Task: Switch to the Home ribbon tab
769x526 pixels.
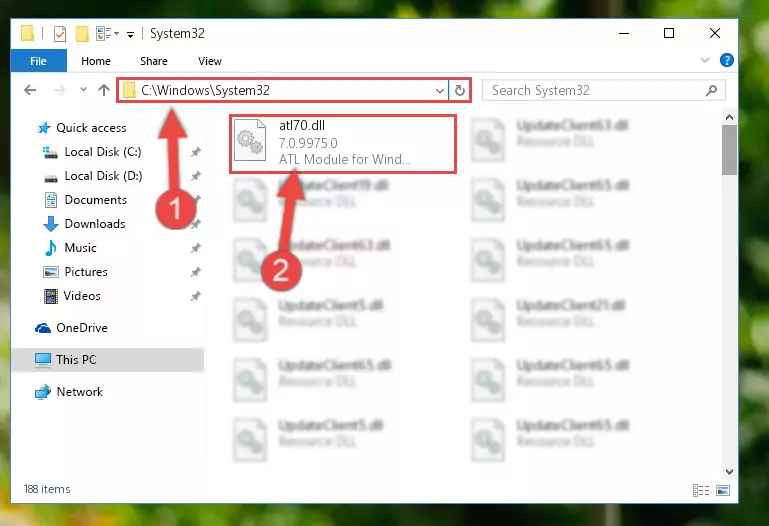Action: 96,61
